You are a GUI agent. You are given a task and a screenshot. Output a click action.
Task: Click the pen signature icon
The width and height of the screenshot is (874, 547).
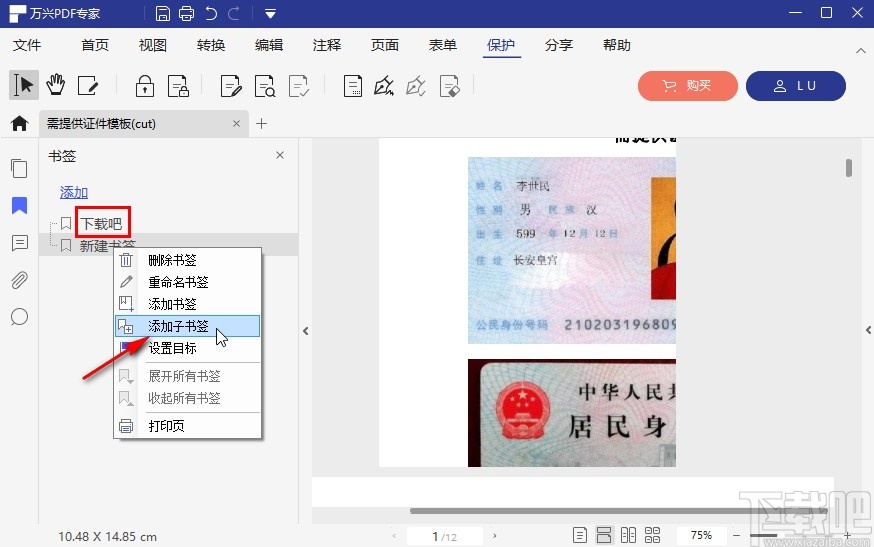384,86
